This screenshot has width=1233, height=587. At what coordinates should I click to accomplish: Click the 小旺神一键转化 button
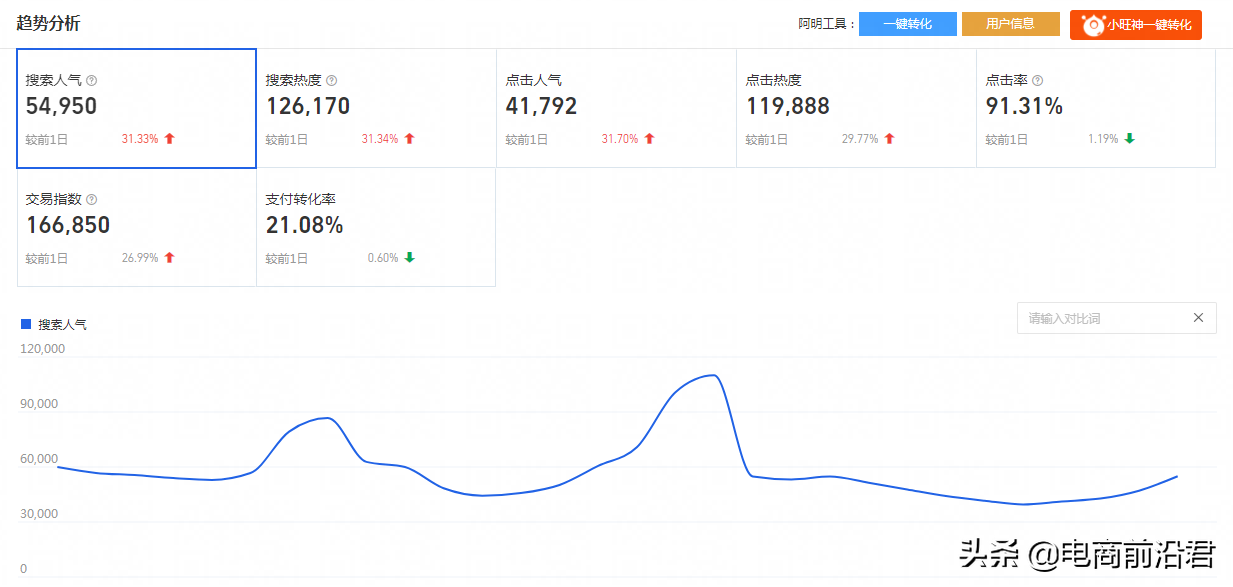click(x=1136, y=25)
